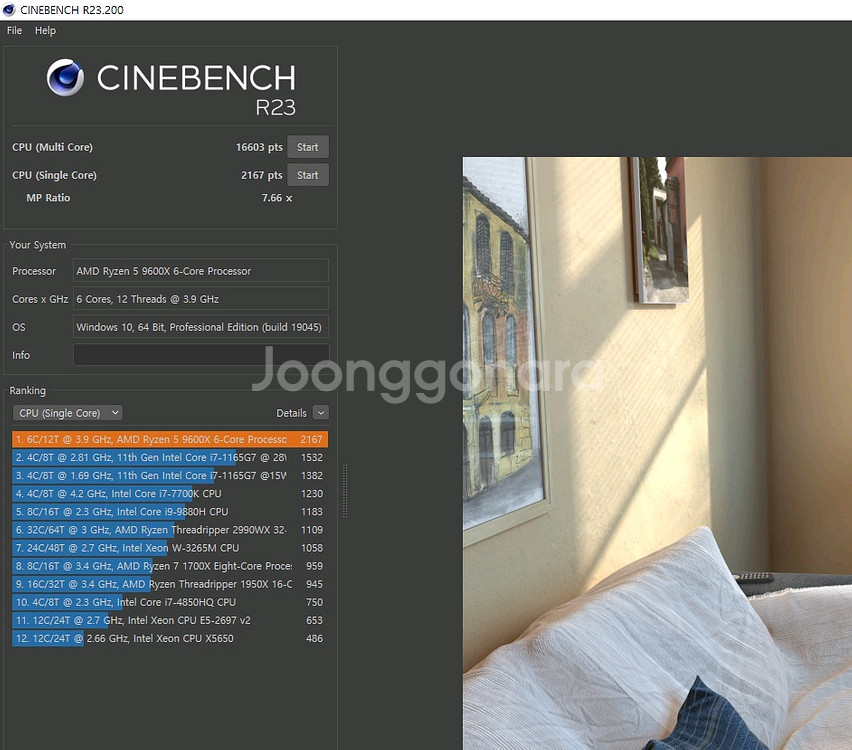
Task: Click the Processor field AMD Ryzen 5 9600X
Action: click(201, 271)
